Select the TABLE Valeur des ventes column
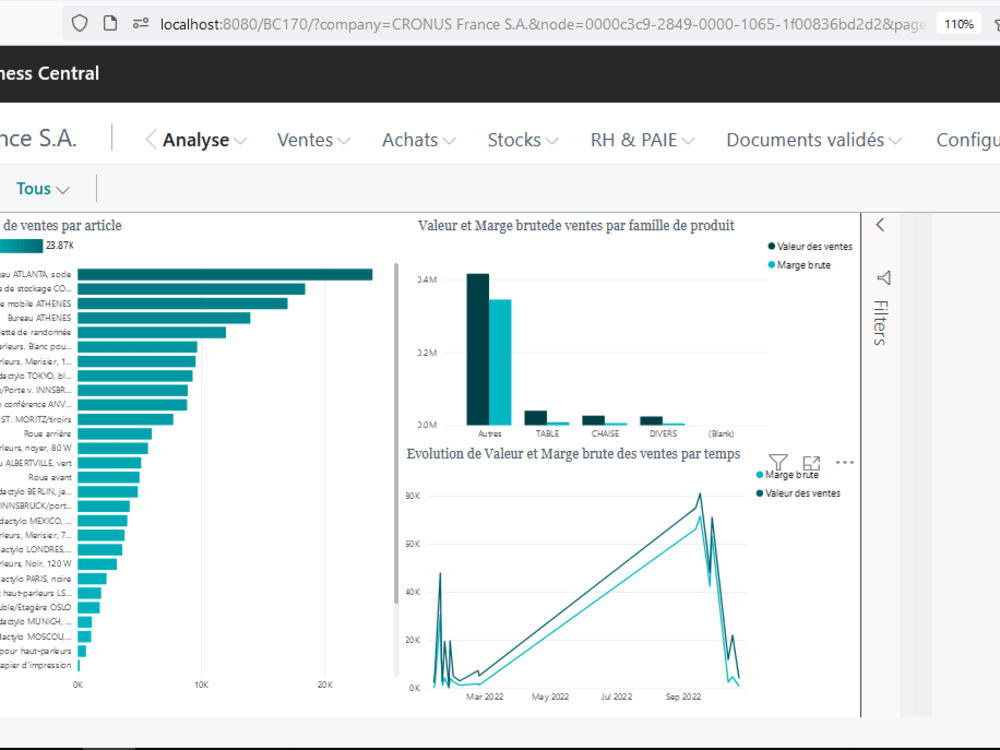The height and width of the screenshot is (750, 1000). tap(536, 418)
